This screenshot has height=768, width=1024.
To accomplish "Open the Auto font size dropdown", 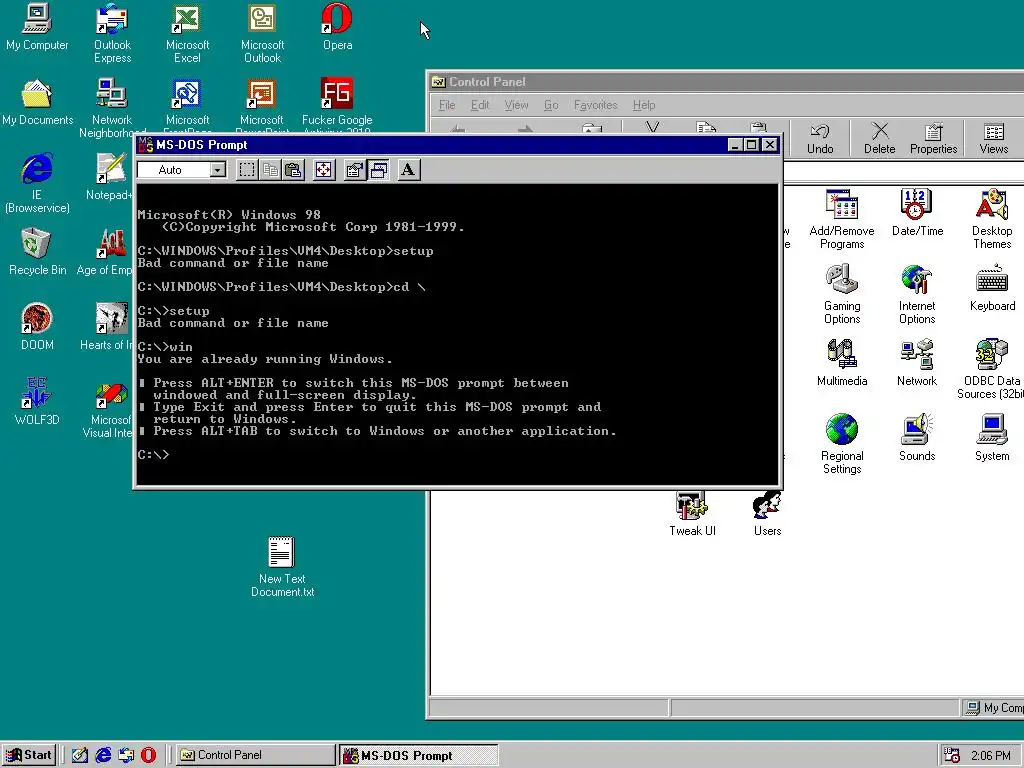I will (217, 170).
